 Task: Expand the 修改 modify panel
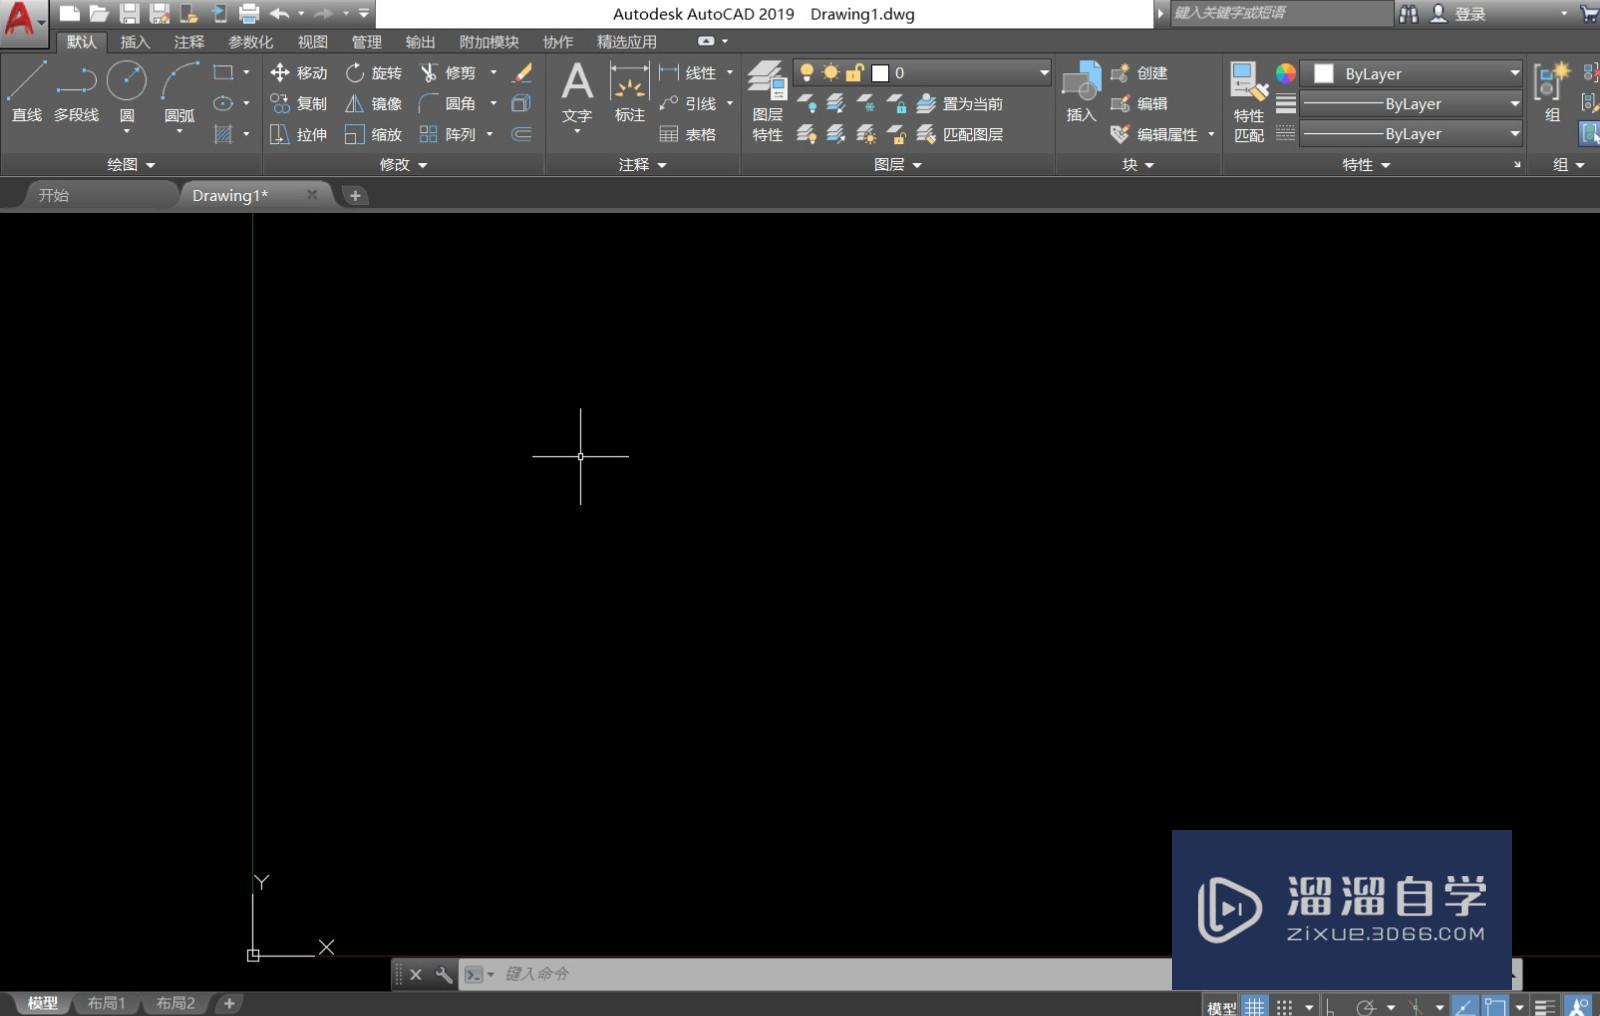click(404, 164)
